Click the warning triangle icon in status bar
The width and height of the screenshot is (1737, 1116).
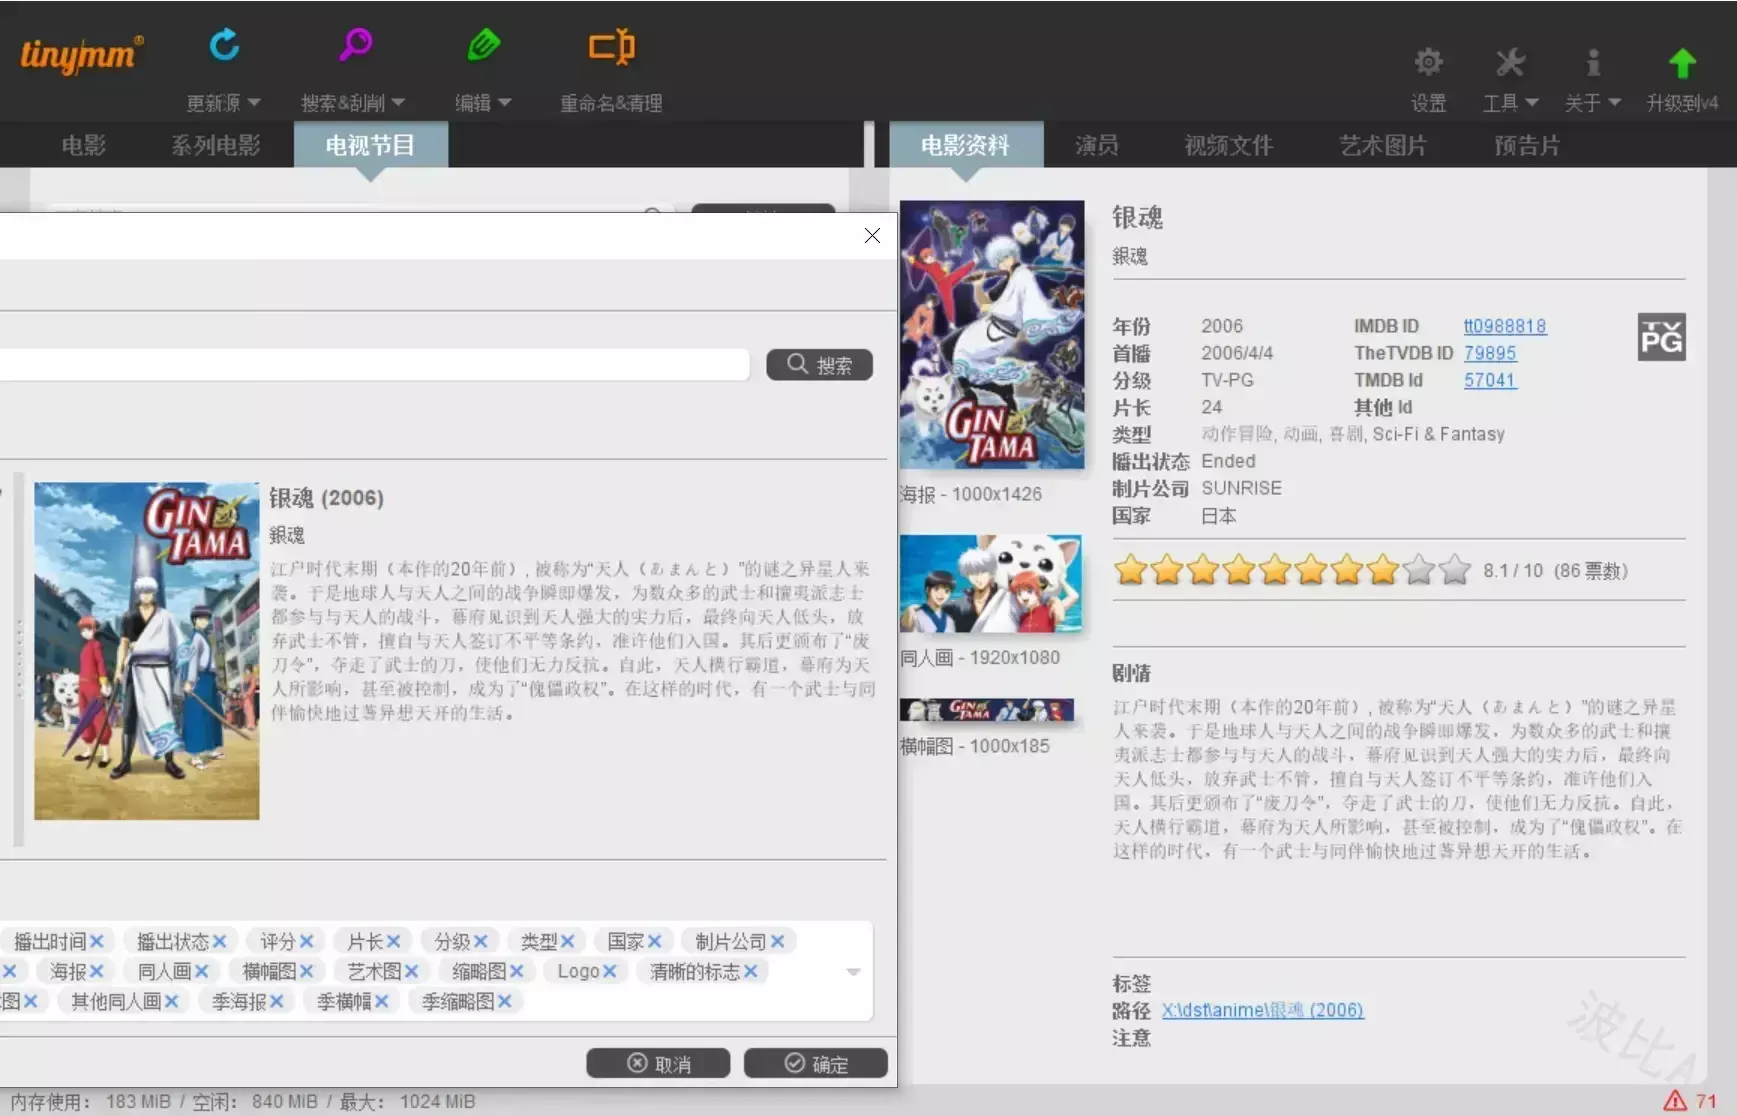[x=1675, y=1101]
